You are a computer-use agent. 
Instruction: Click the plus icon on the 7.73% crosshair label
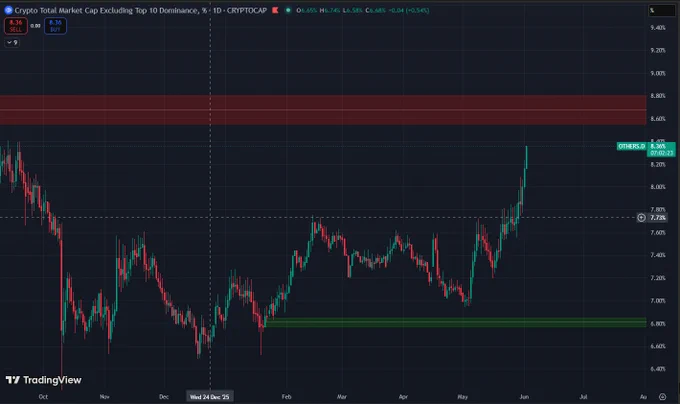click(x=641, y=218)
